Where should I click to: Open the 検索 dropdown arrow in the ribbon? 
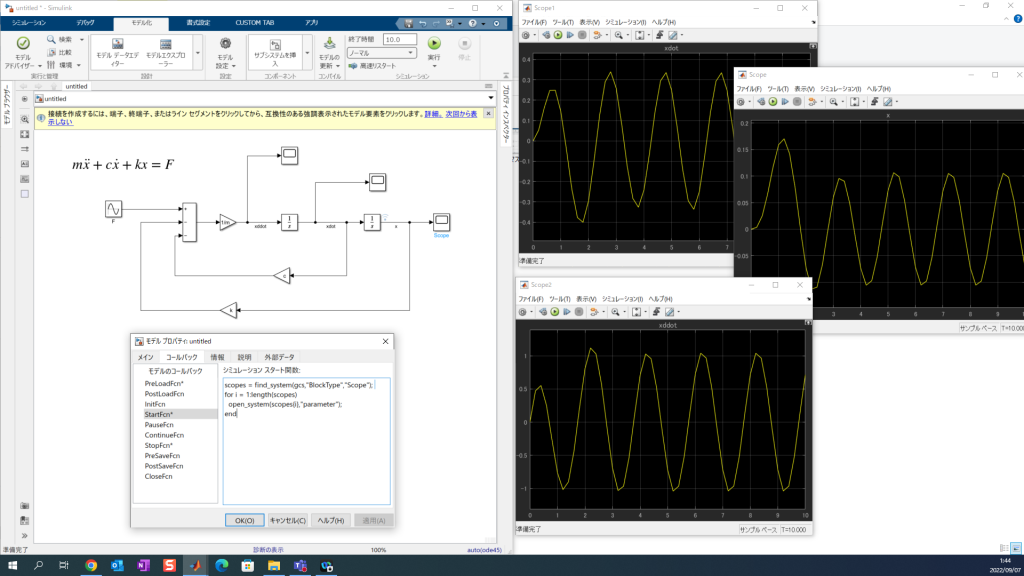(81, 40)
